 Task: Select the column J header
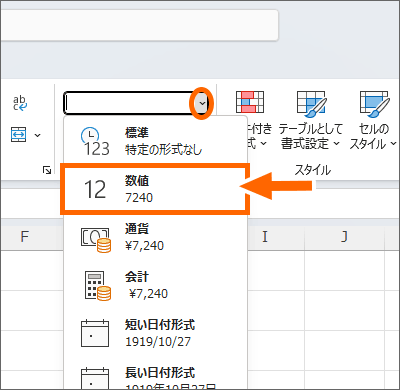(x=345, y=236)
